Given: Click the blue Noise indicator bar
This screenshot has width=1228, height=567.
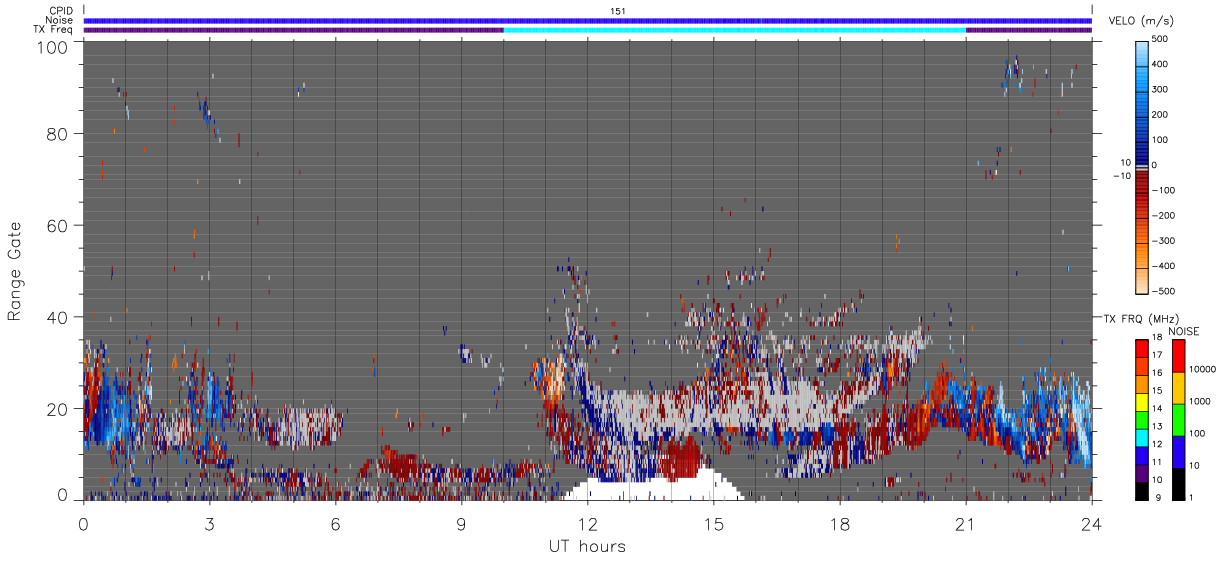Looking at the screenshot, I should click(x=587, y=20).
